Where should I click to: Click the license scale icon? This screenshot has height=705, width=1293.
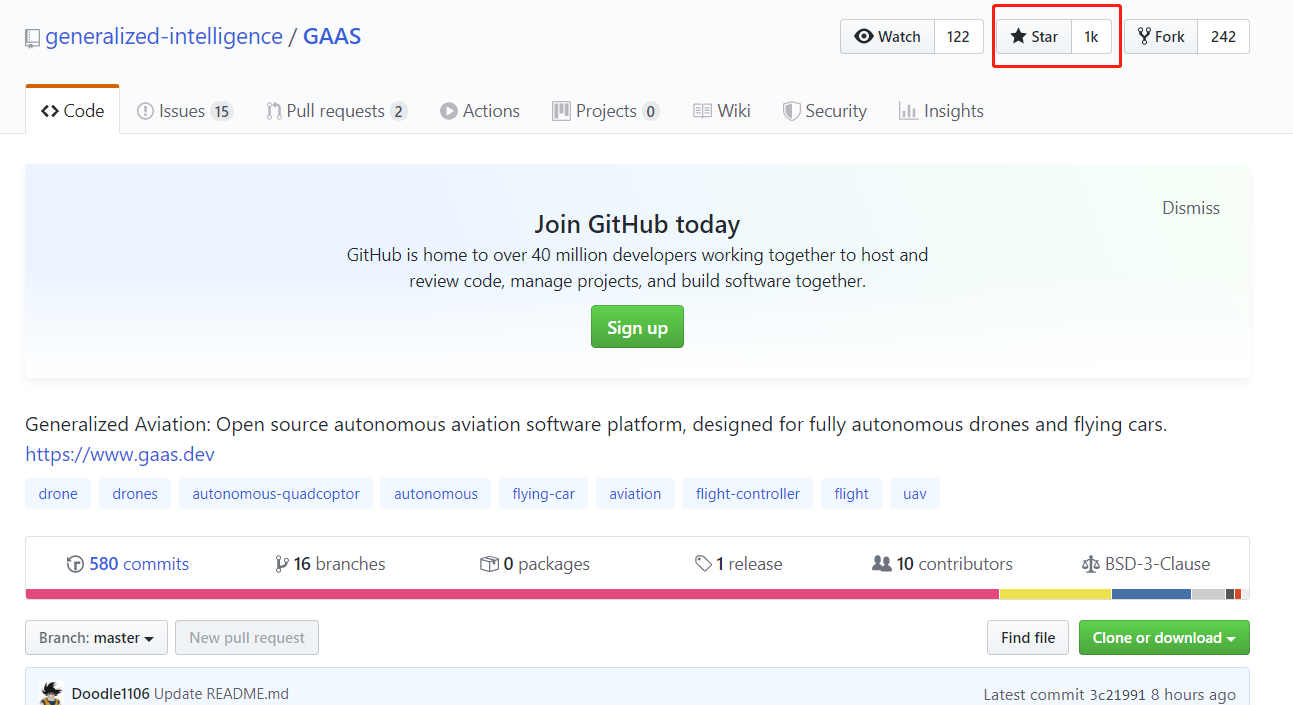[1090, 564]
